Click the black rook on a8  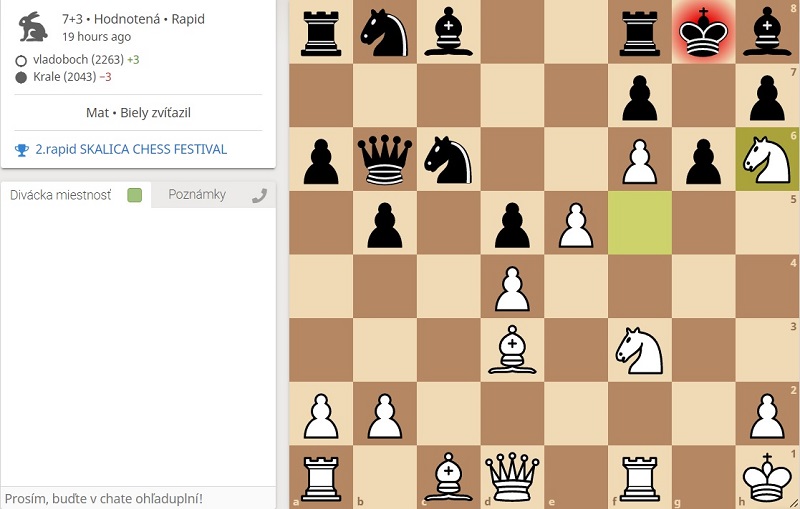tap(321, 32)
